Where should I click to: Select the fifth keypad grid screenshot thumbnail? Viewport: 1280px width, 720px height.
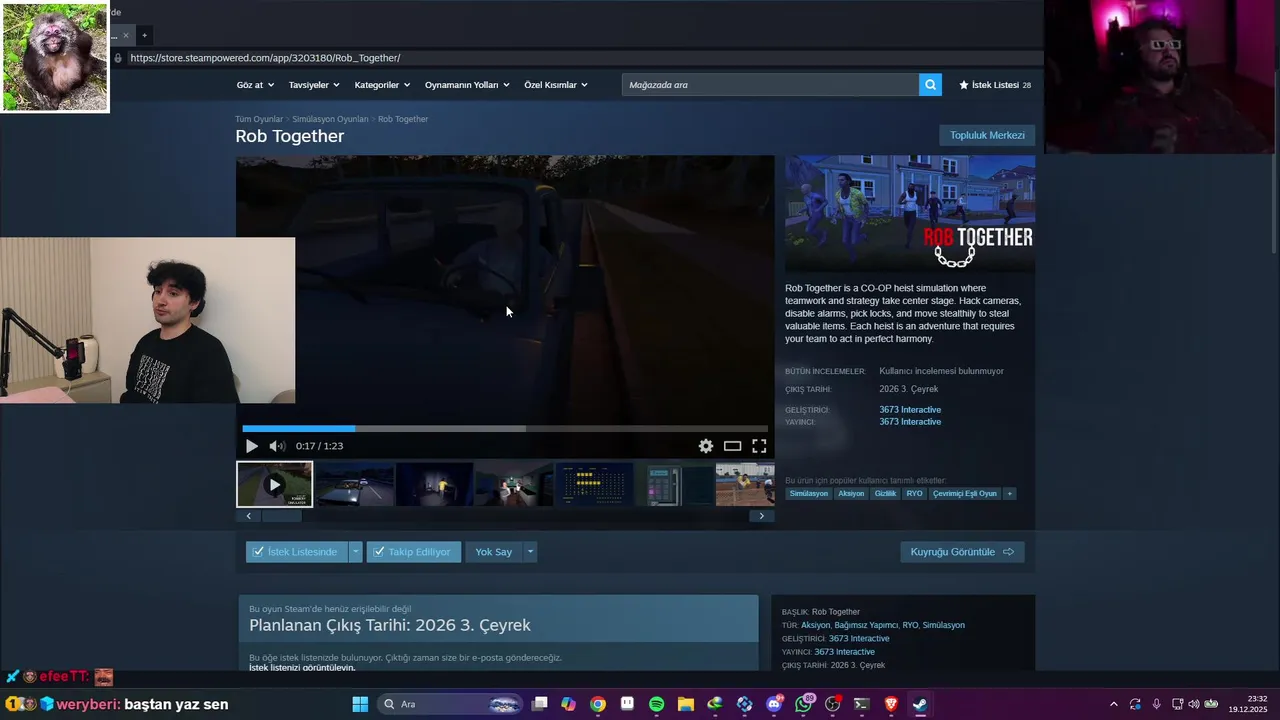click(595, 485)
